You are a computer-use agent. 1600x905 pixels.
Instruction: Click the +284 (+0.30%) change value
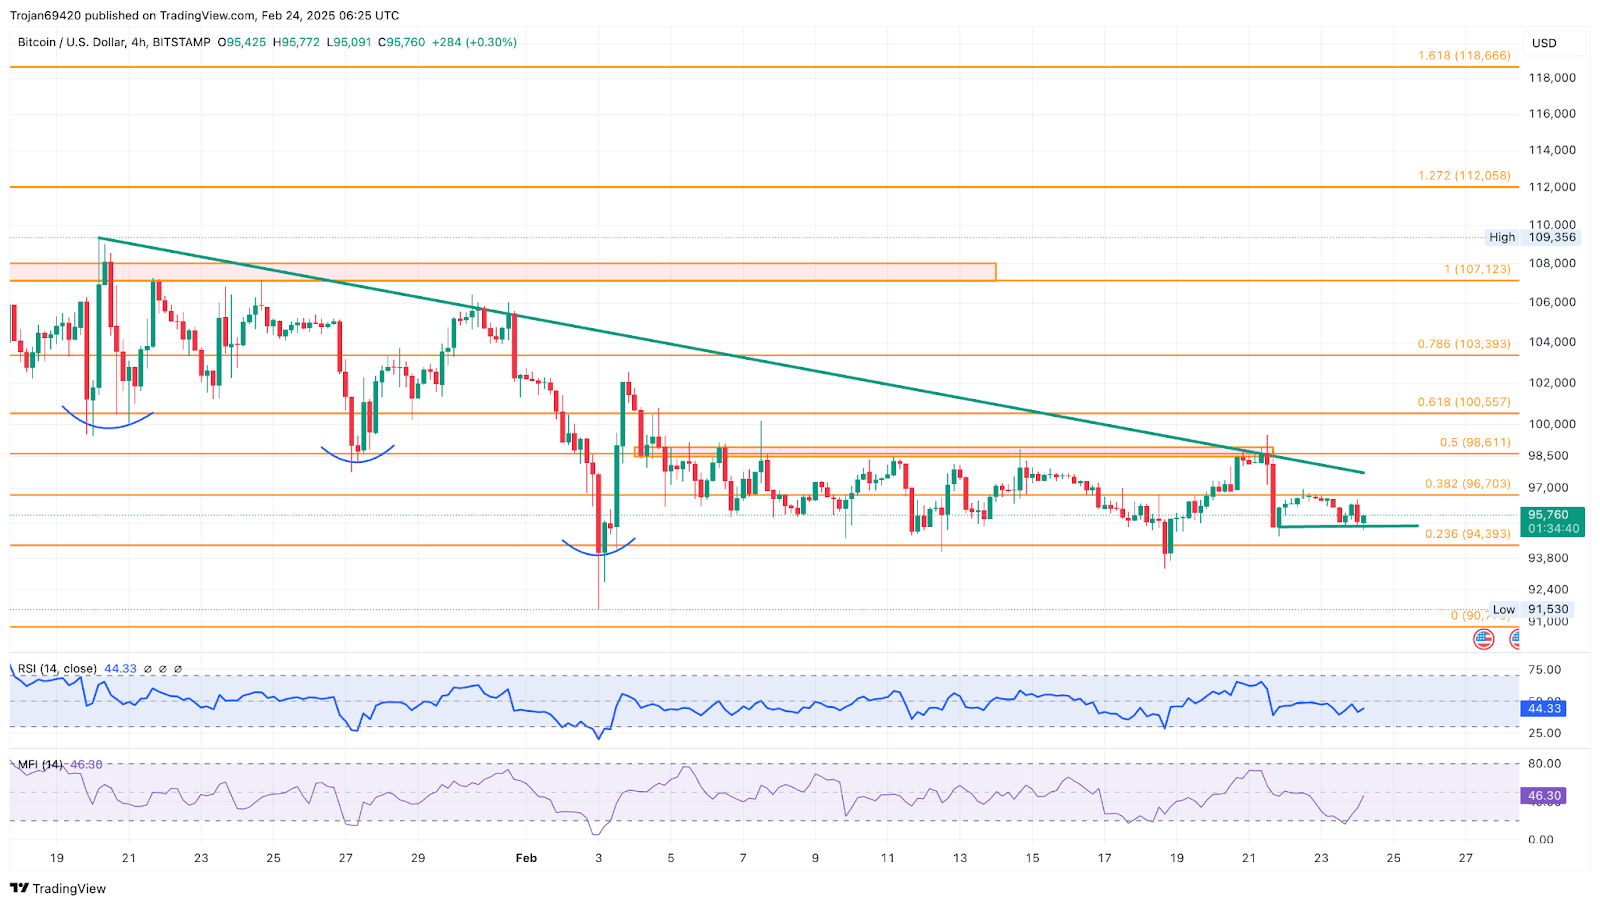click(x=474, y=42)
